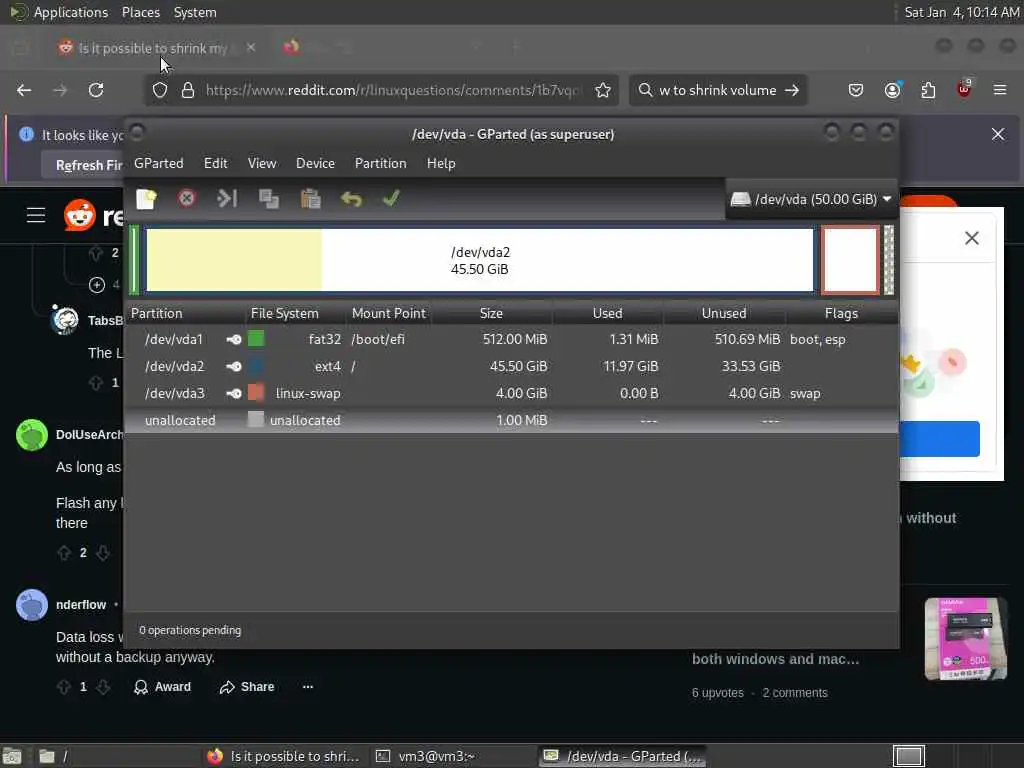Click the Partition column header
This screenshot has width=1024, height=768.
pyautogui.click(x=187, y=313)
